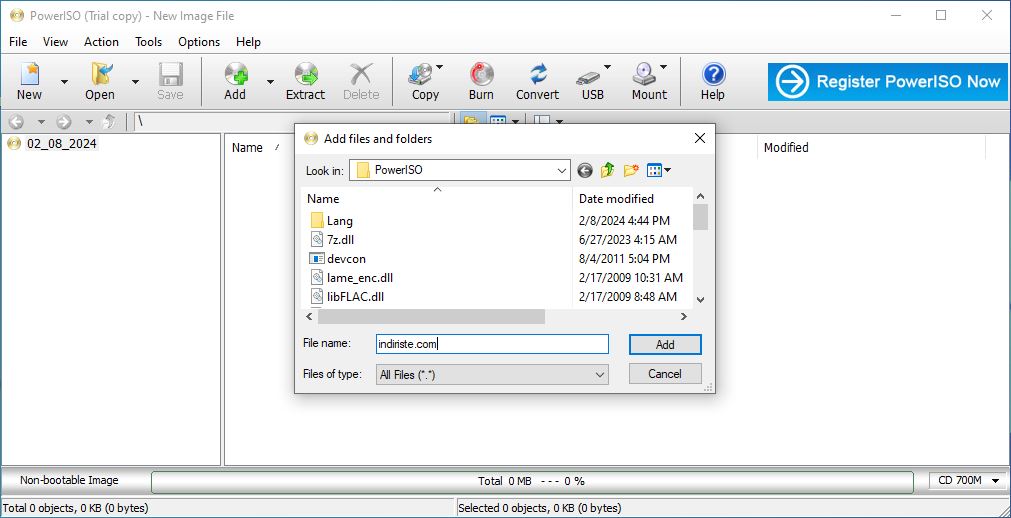Open the dropdown arrow beside Add
Screen dimensions: 1011x518
pyautogui.click(x=270, y=82)
